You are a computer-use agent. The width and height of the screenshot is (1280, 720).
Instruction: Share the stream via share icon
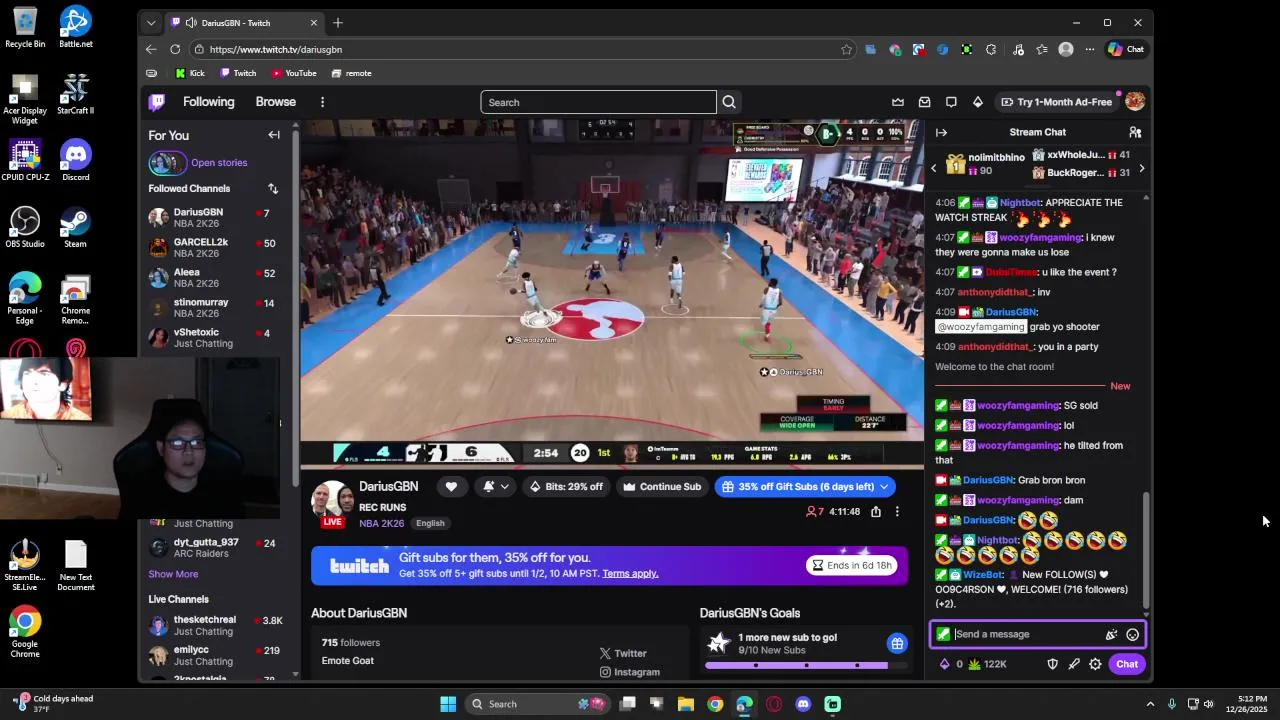click(x=876, y=512)
